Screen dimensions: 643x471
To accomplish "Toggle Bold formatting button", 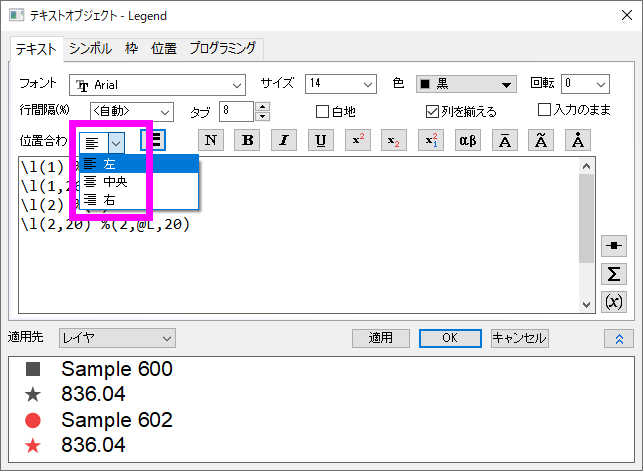I will pyautogui.click(x=247, y=140).
